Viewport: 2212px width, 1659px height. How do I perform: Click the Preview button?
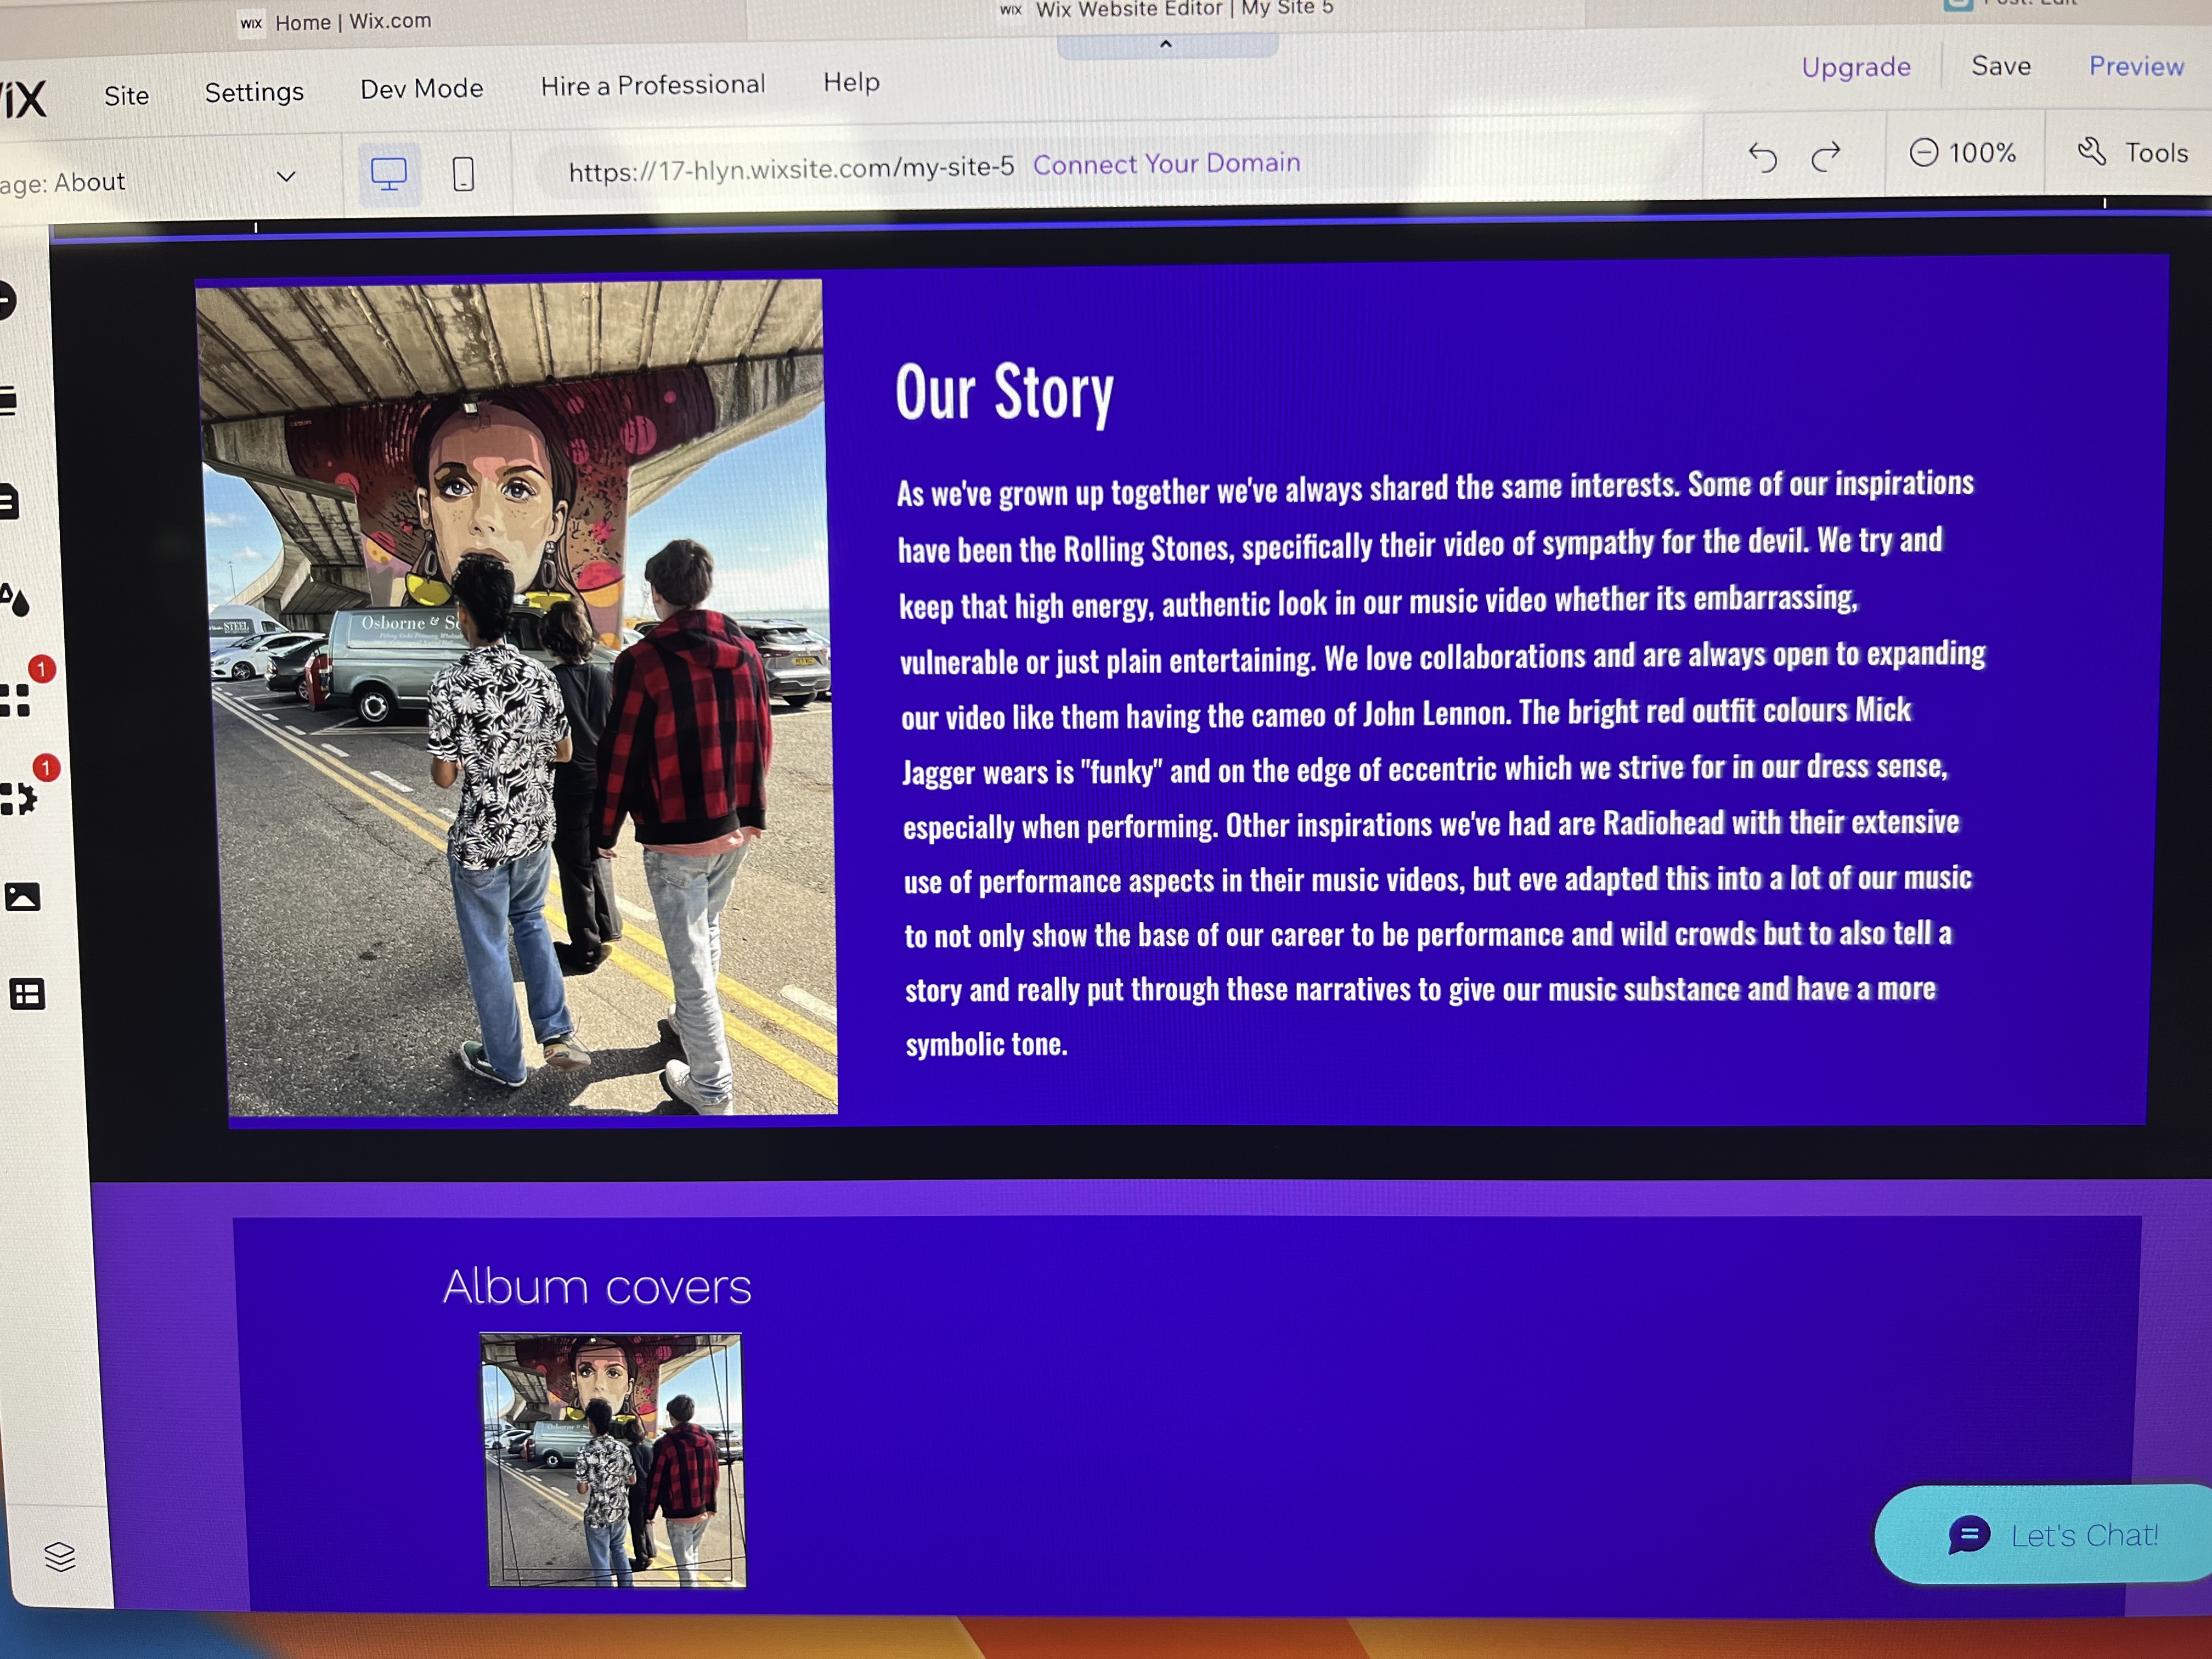[x=2136, y=66]
